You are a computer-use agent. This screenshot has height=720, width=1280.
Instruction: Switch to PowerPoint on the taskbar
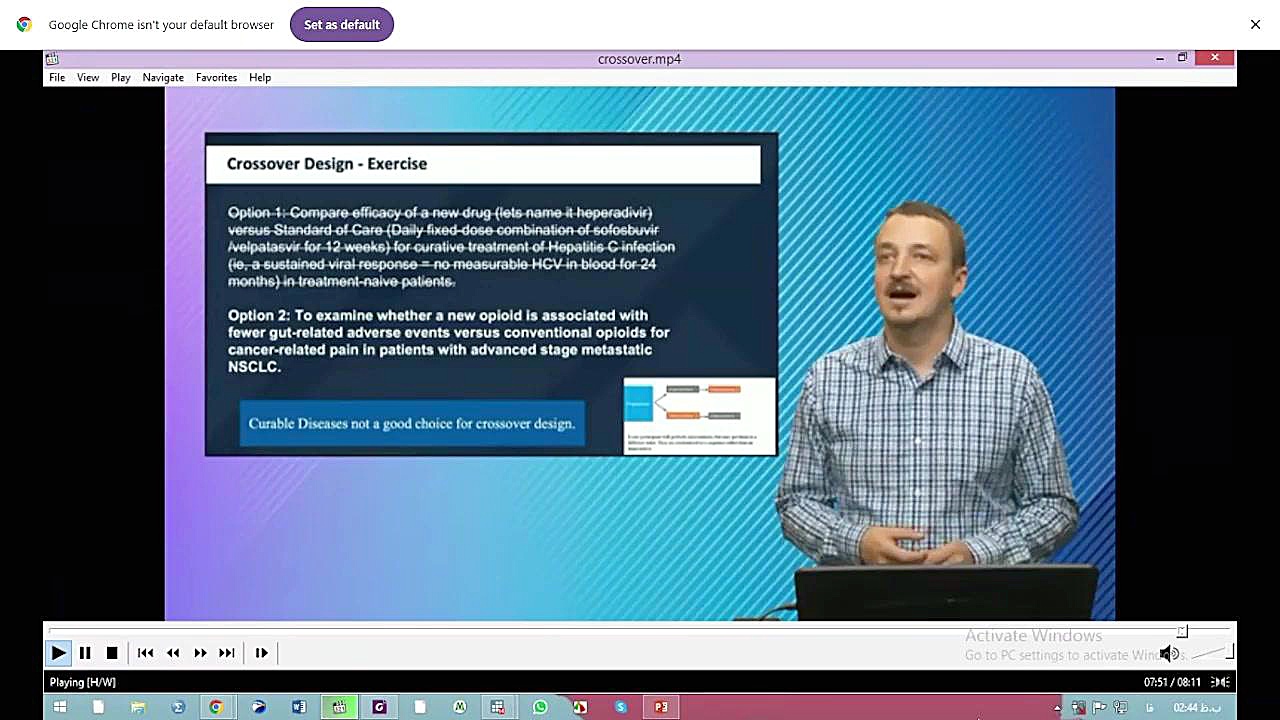pos(661,707)
